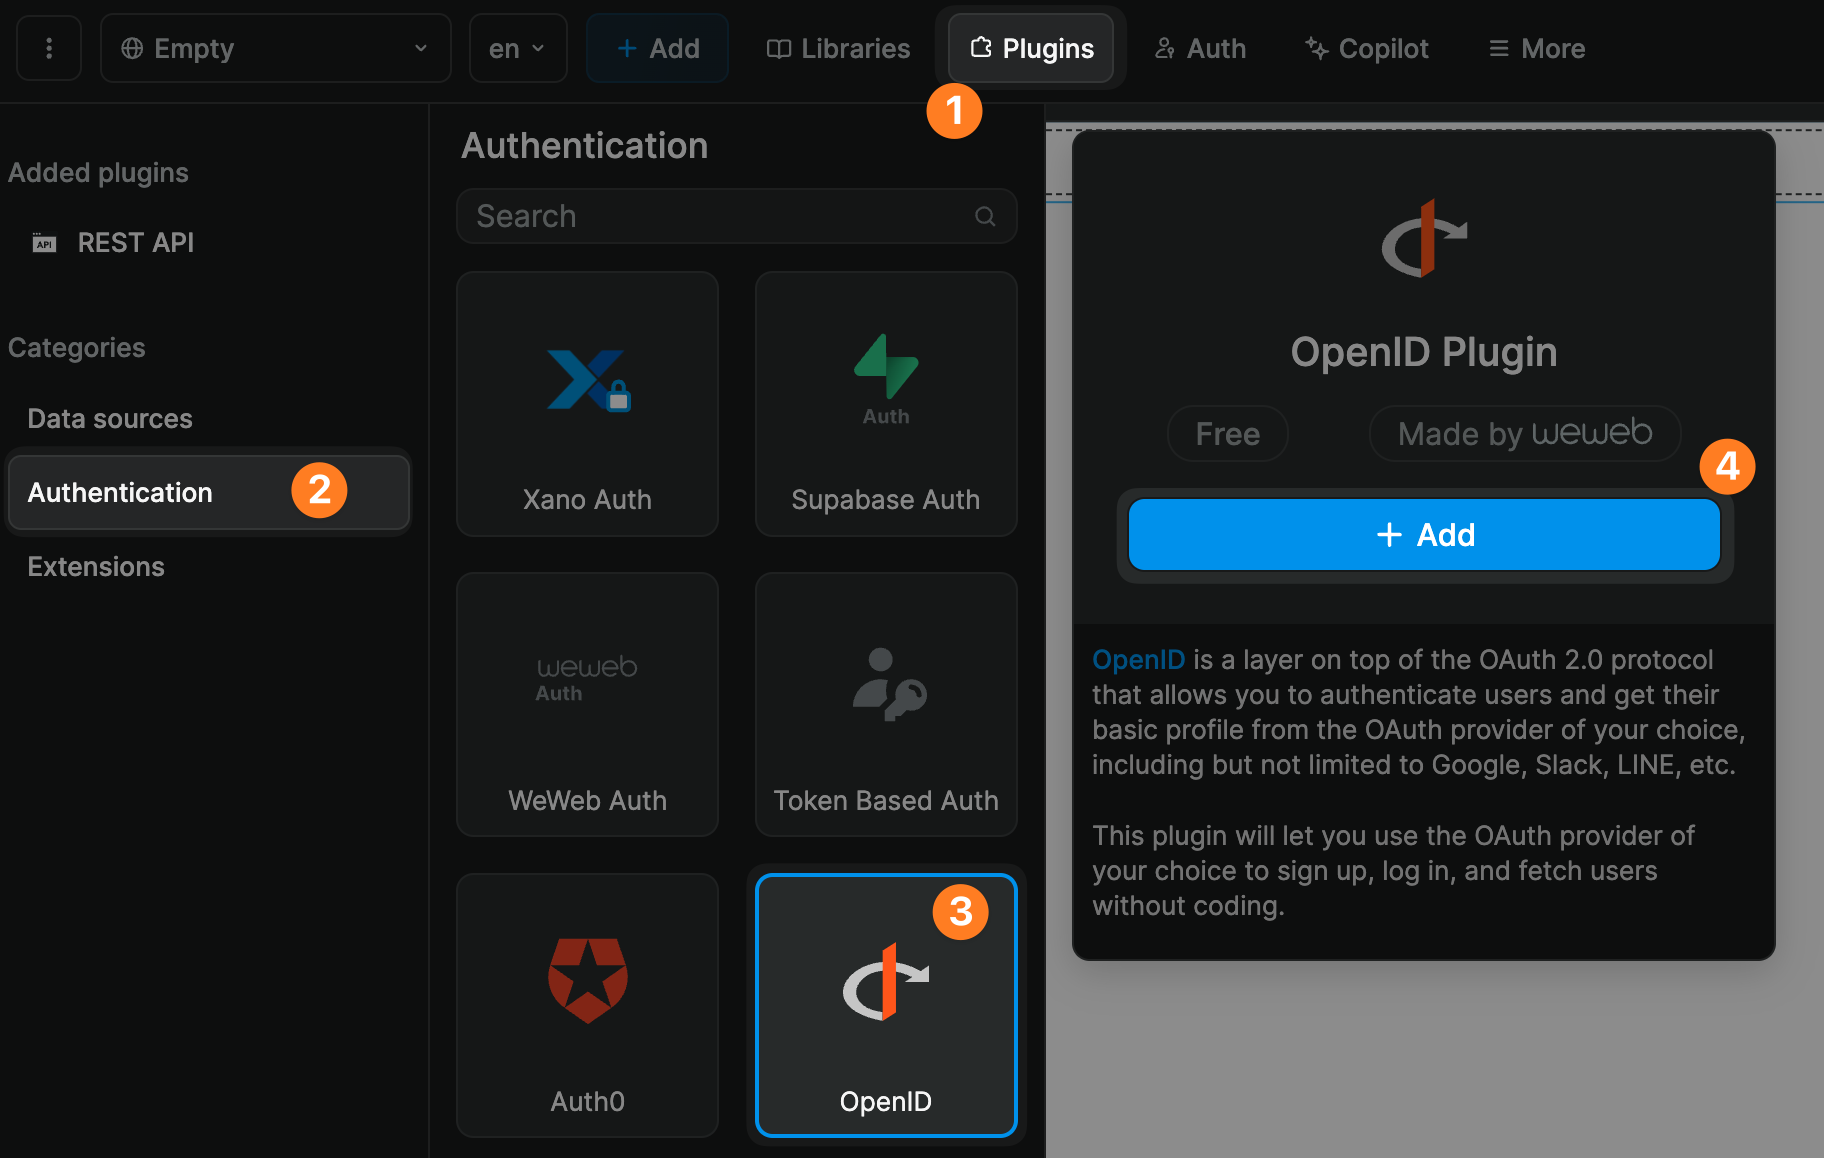Open the Auth0 plugin
This screenshot has width=1824, height=1158.
point(587,1005)
